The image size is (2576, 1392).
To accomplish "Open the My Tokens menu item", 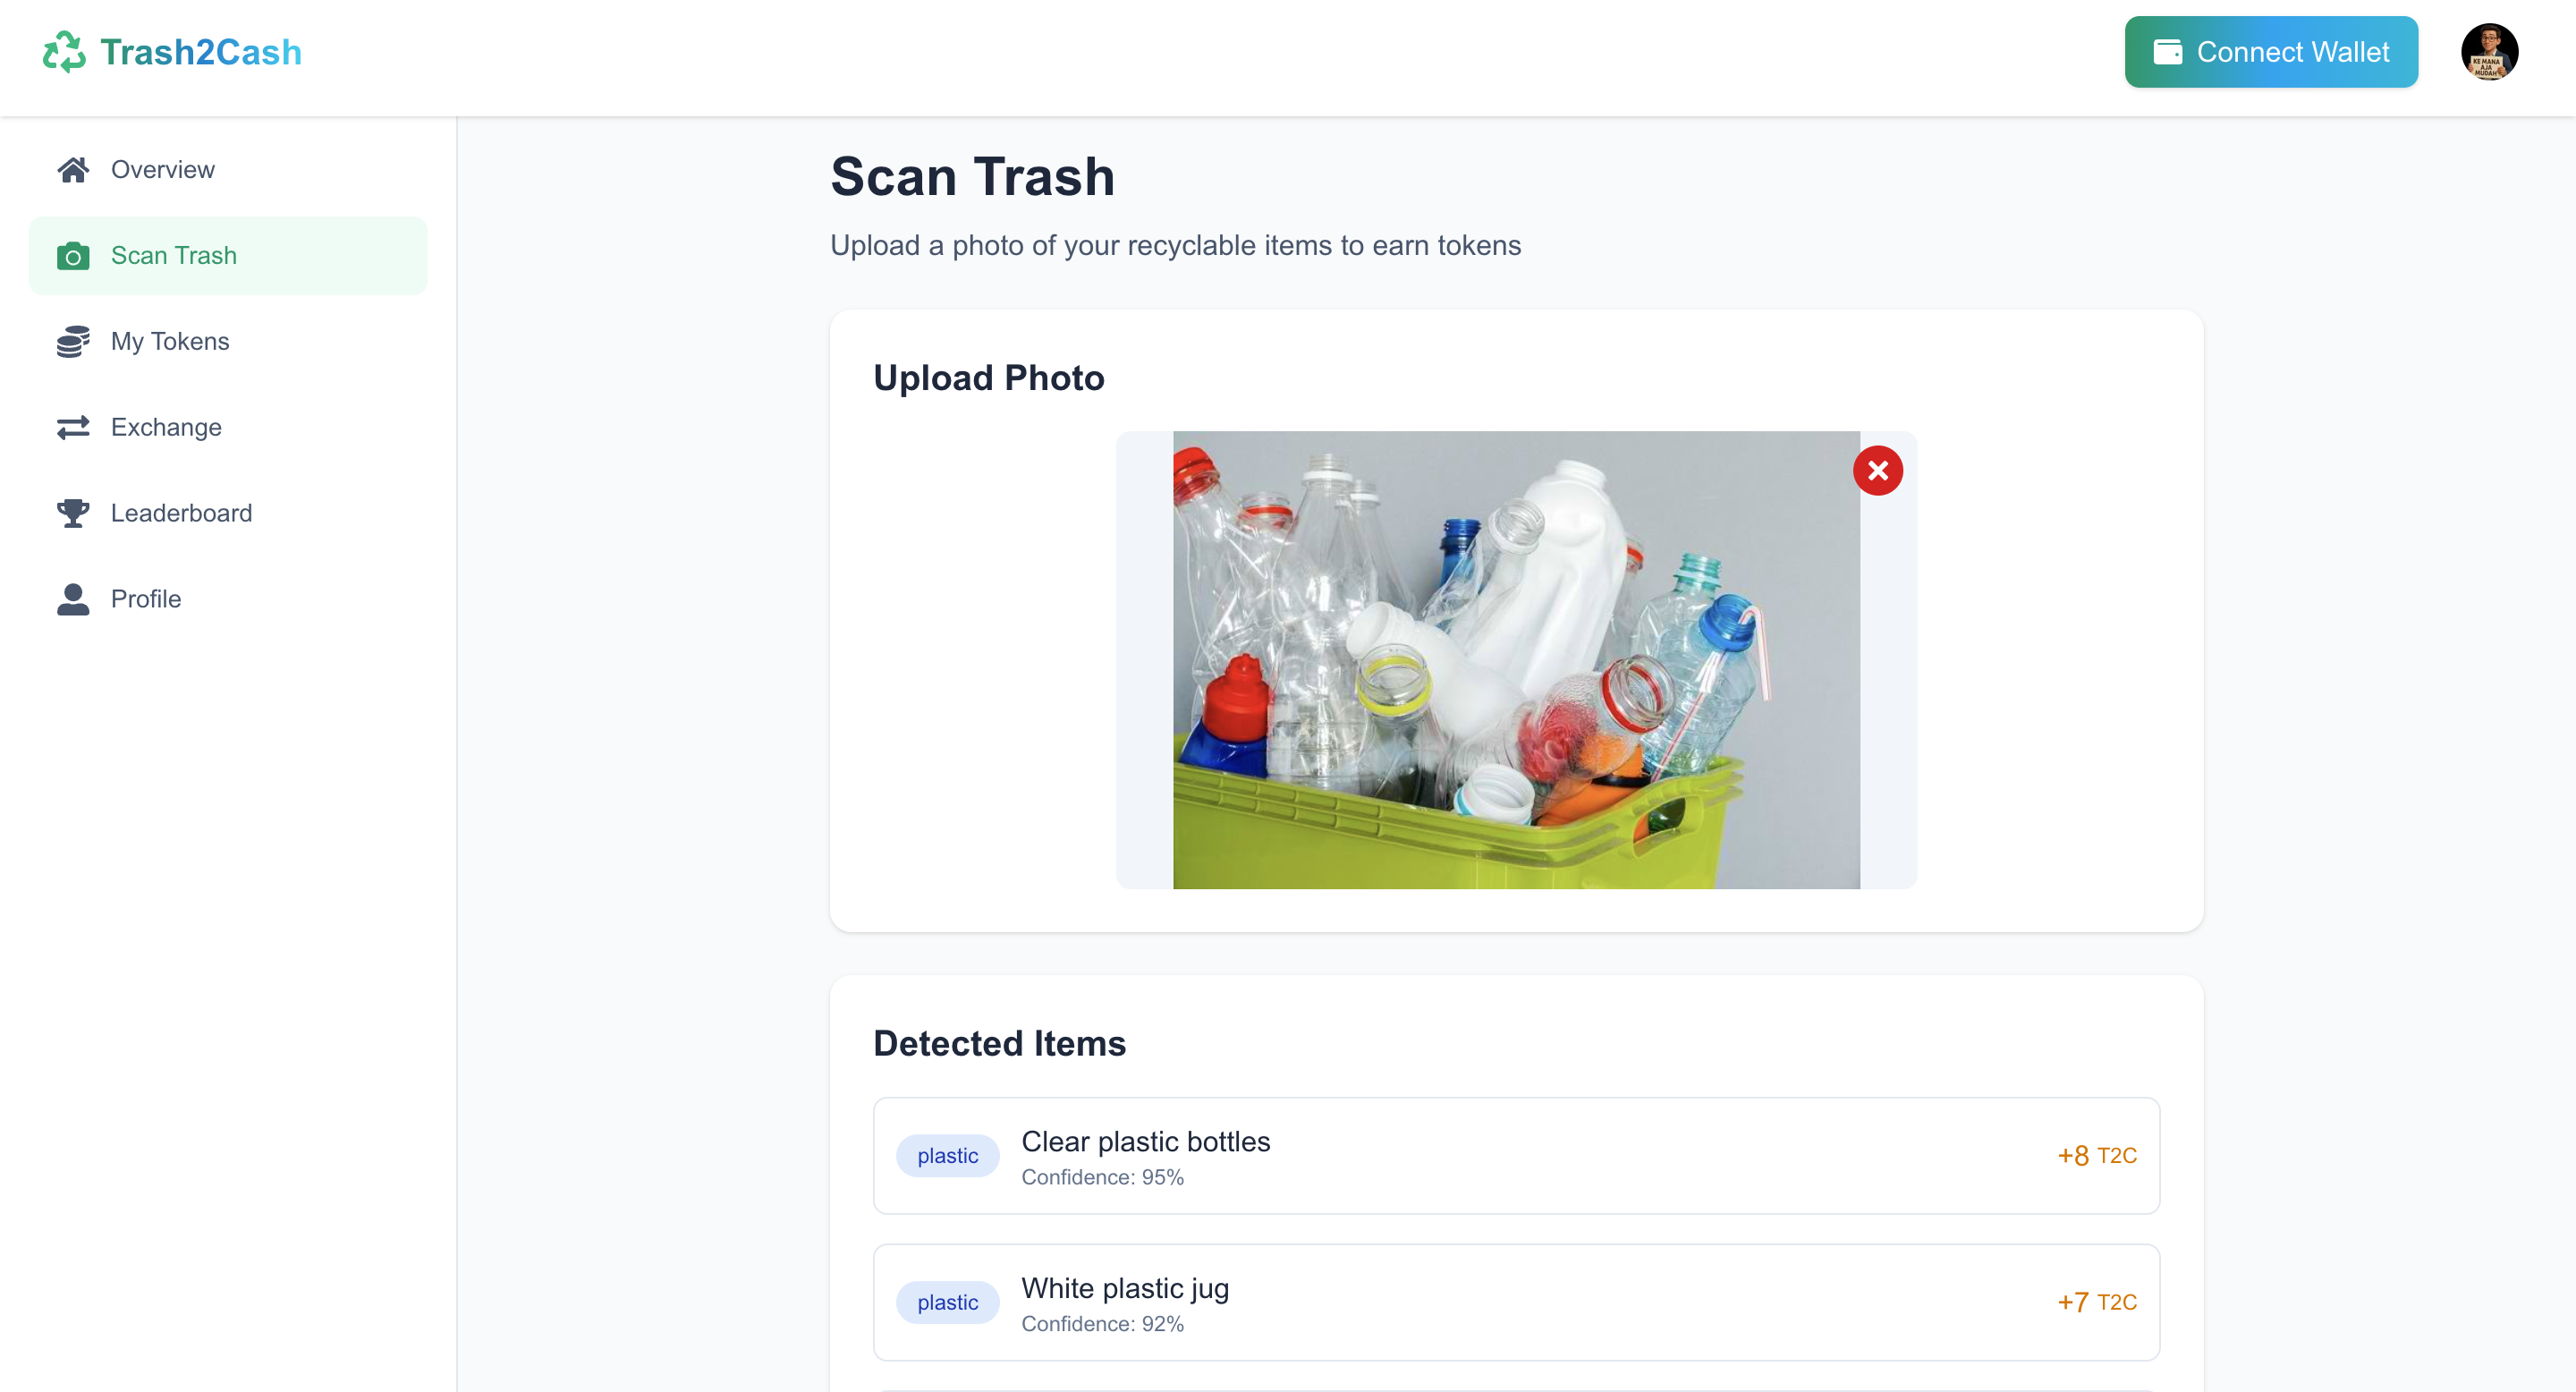I will 170,342.
